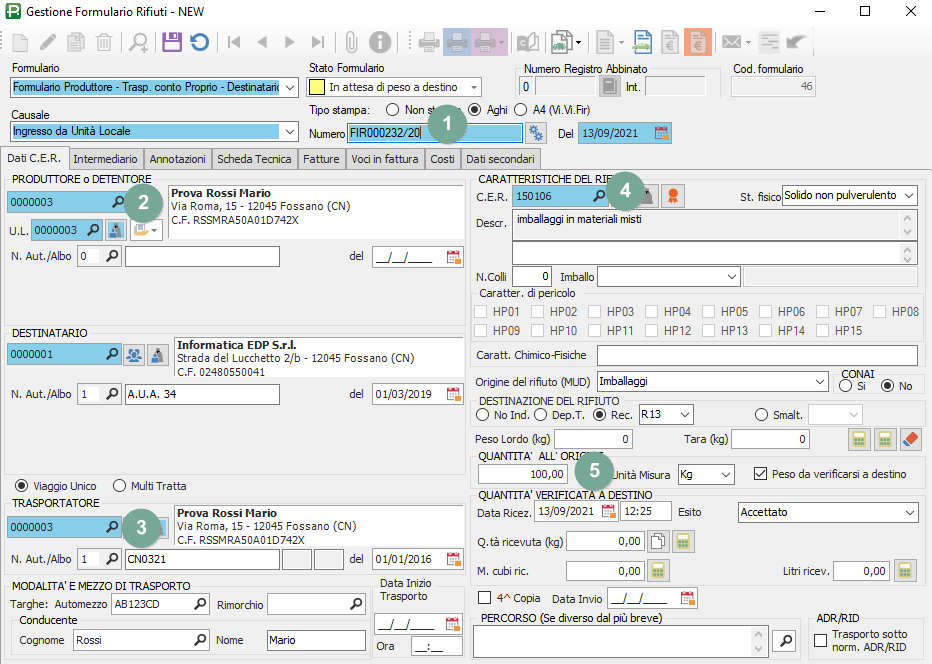
Task: Open attachments with the paperclip icon
Action: click(351, 42)
